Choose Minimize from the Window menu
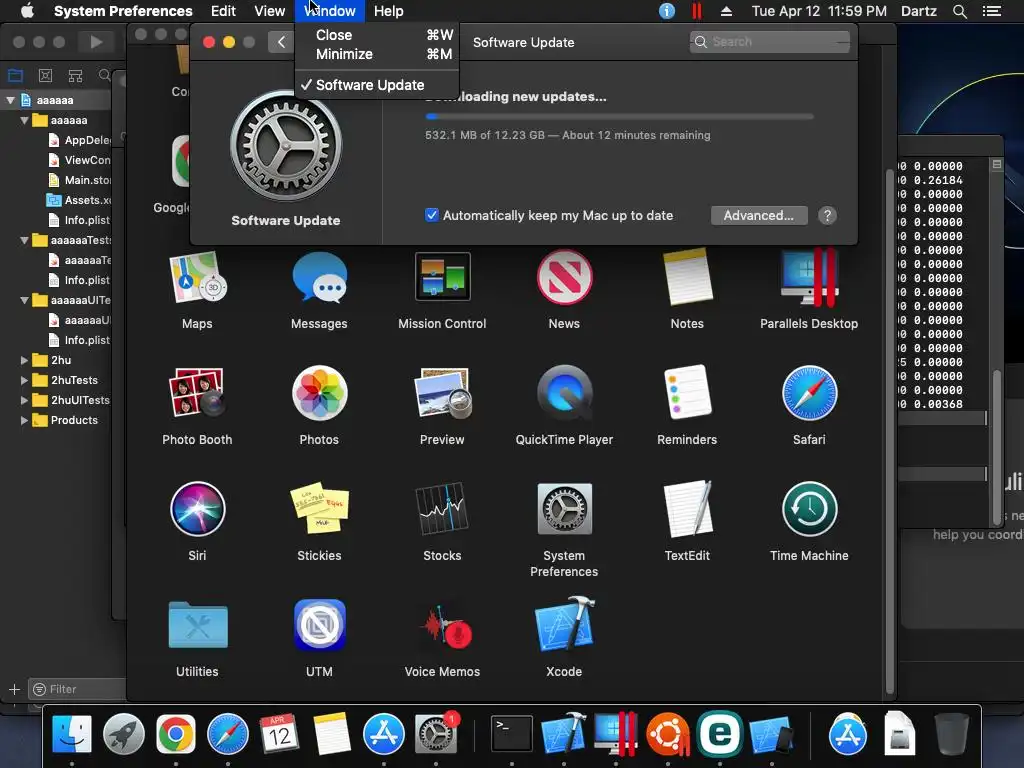The height and width of the screenshot is (768, 1024). (x=377, y=54)
